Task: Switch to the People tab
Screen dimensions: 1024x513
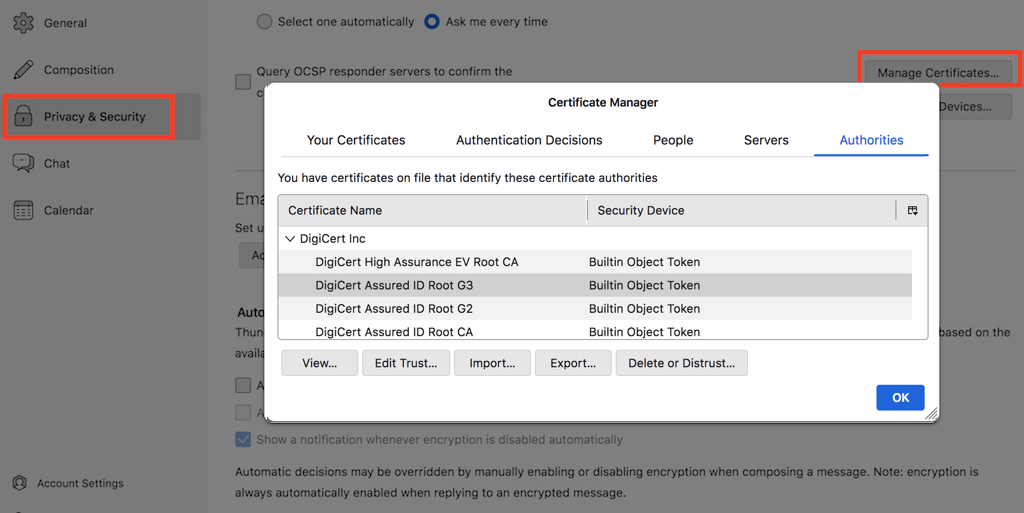Action: 673,140
